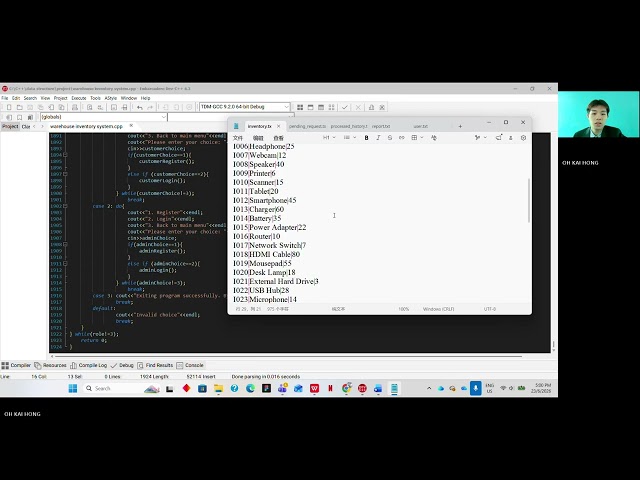Open Microsoft Edge from the taskbar
The width and height of the screenshot is (640, 480).
point(250,388)
